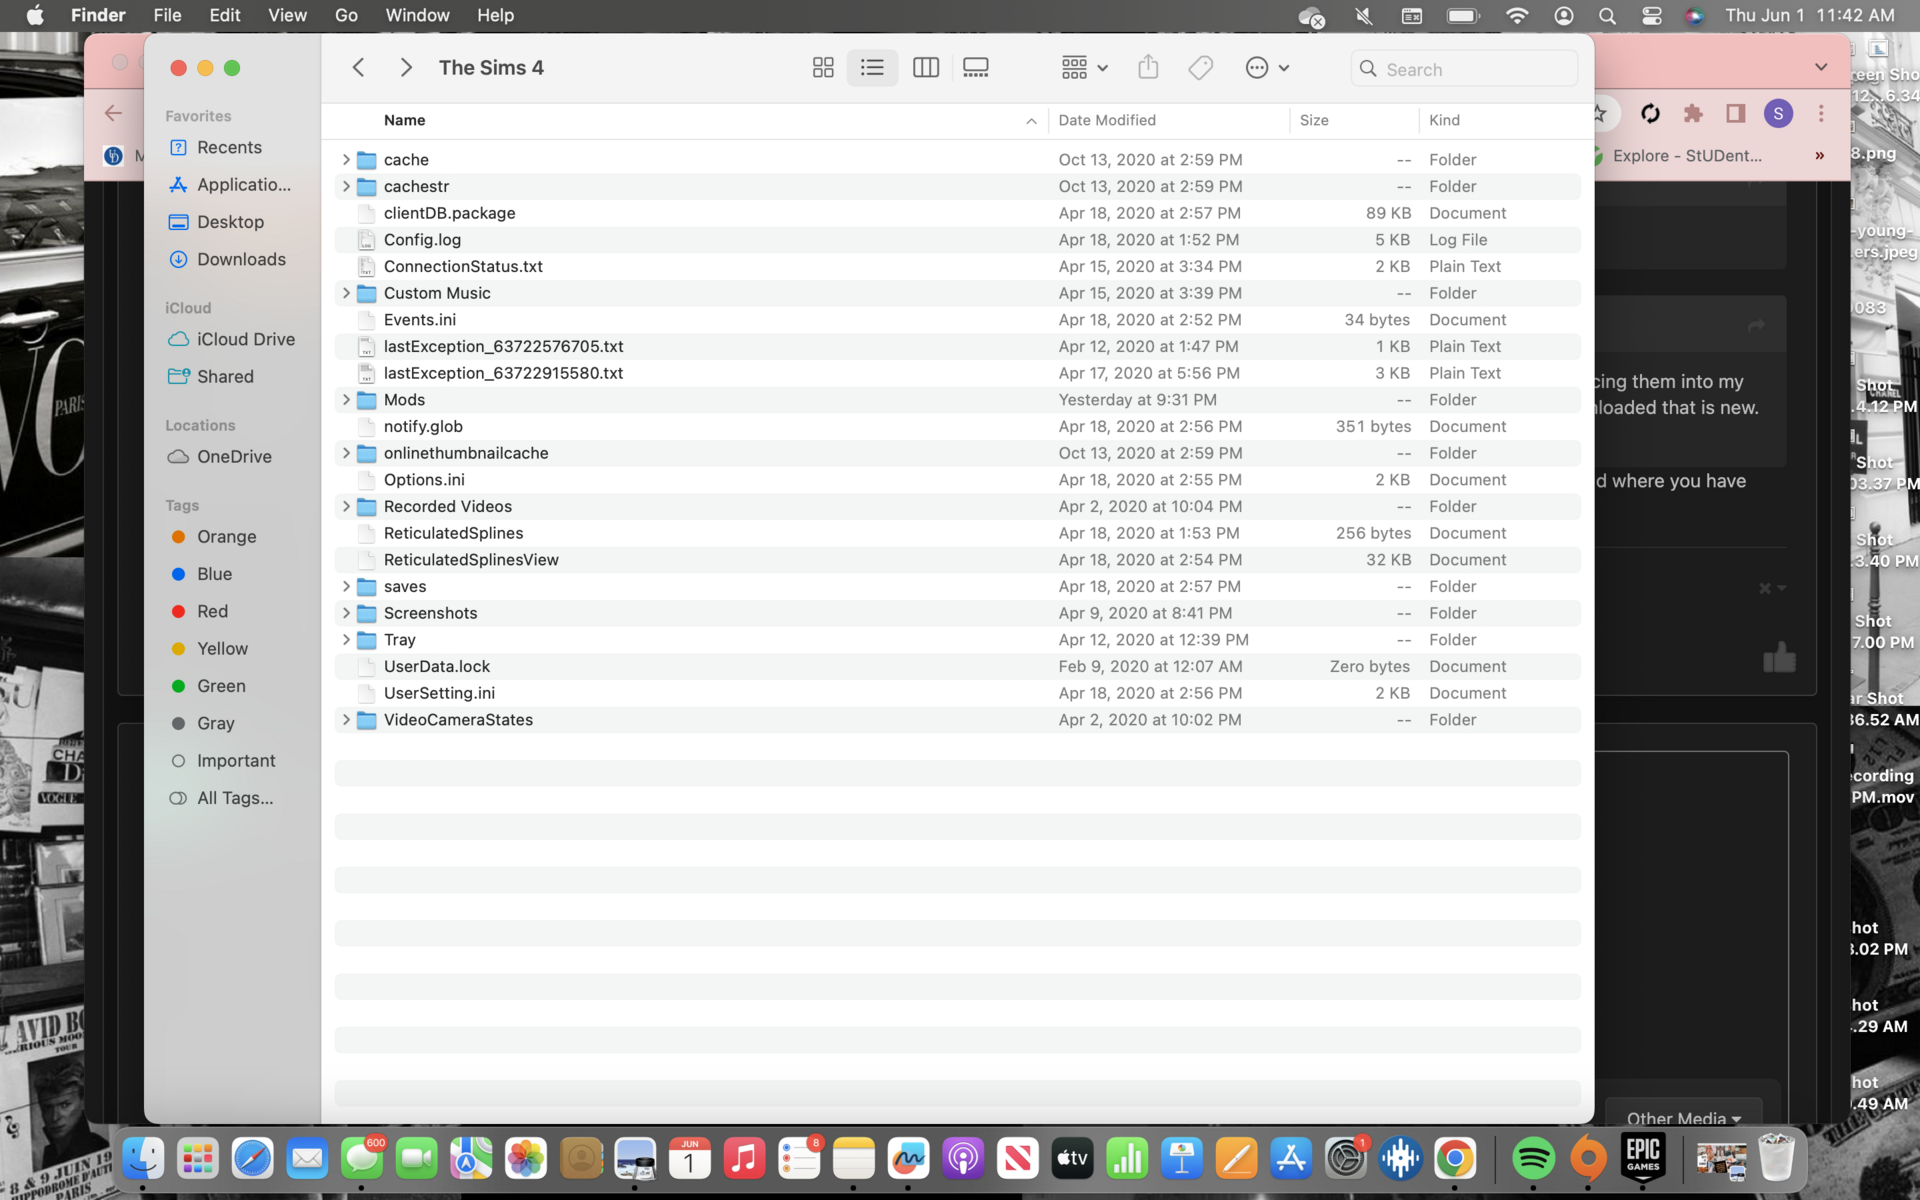Open Downloads in the sidebar
This screenshot has width=1920, height=1200.
point(229,259)
